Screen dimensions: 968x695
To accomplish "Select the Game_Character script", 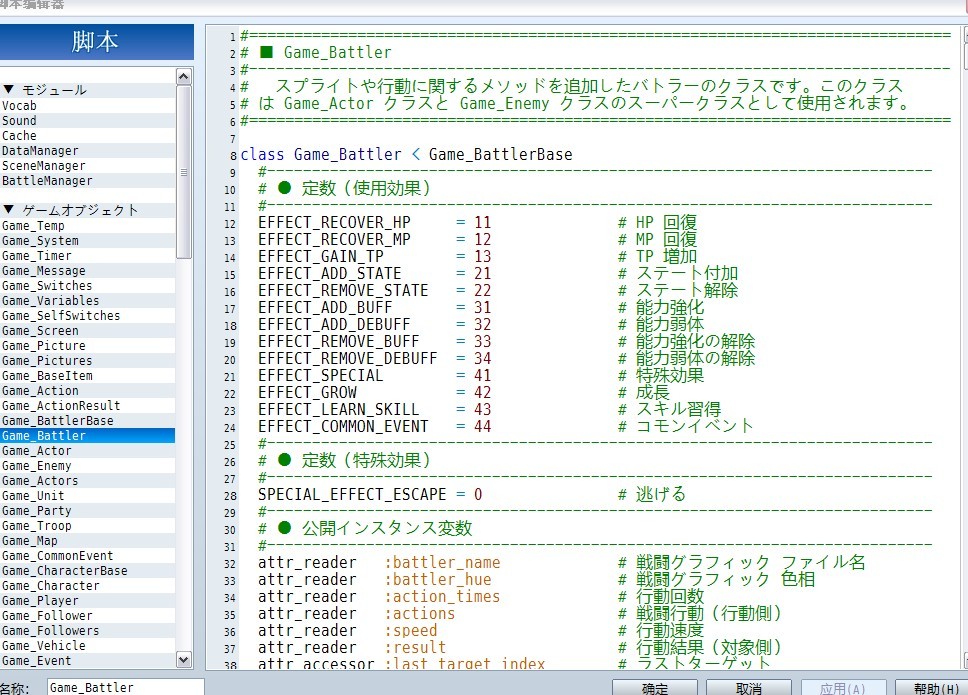I will [x=88, y=585].
